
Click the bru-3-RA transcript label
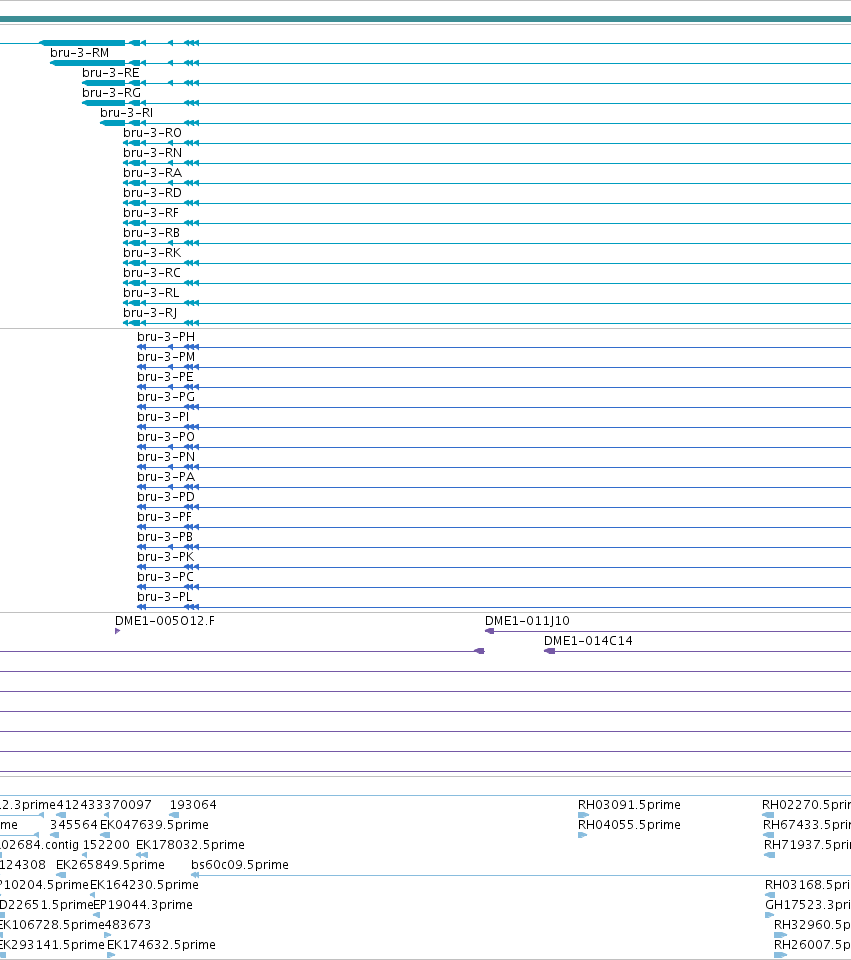pyautogui.click(x=152, y=173)
